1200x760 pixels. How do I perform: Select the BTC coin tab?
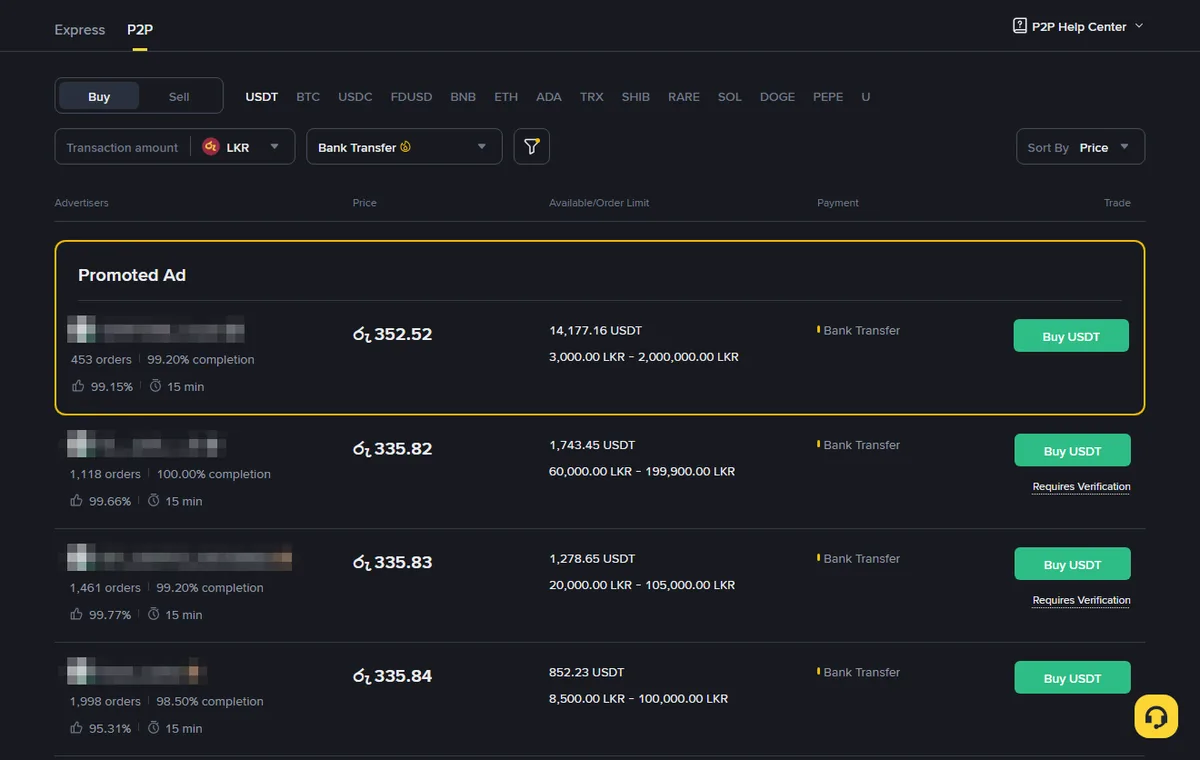[x=308, y=97]
